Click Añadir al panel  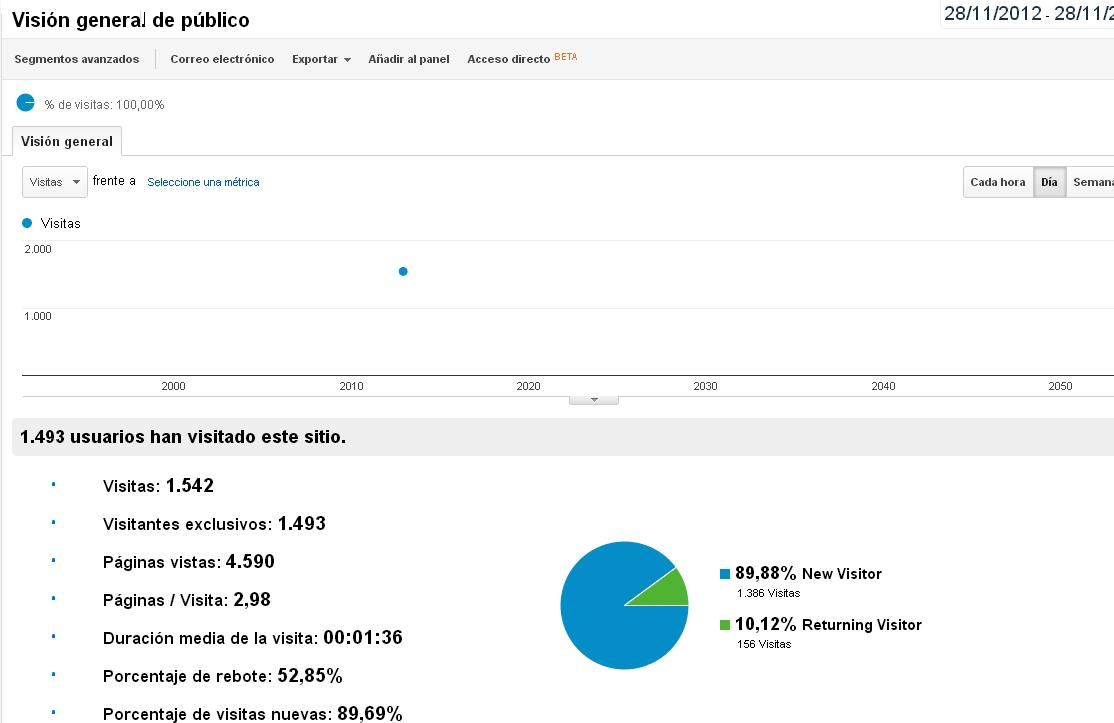tap(409, 59)
